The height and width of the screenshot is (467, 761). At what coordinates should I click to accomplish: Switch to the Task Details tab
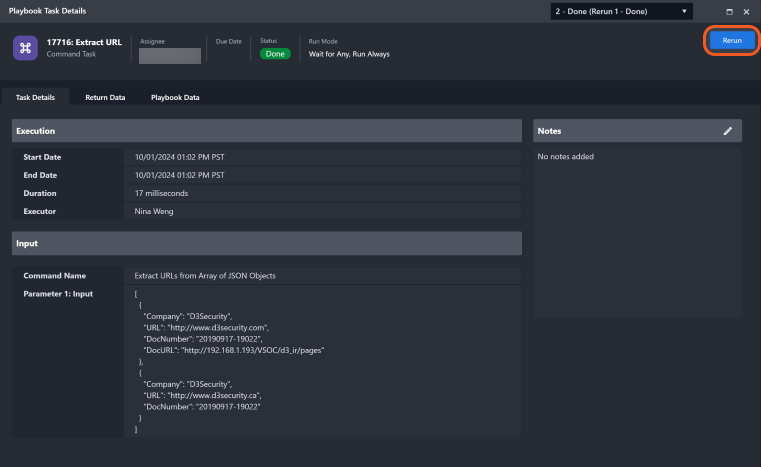click(x=35, y=97)
